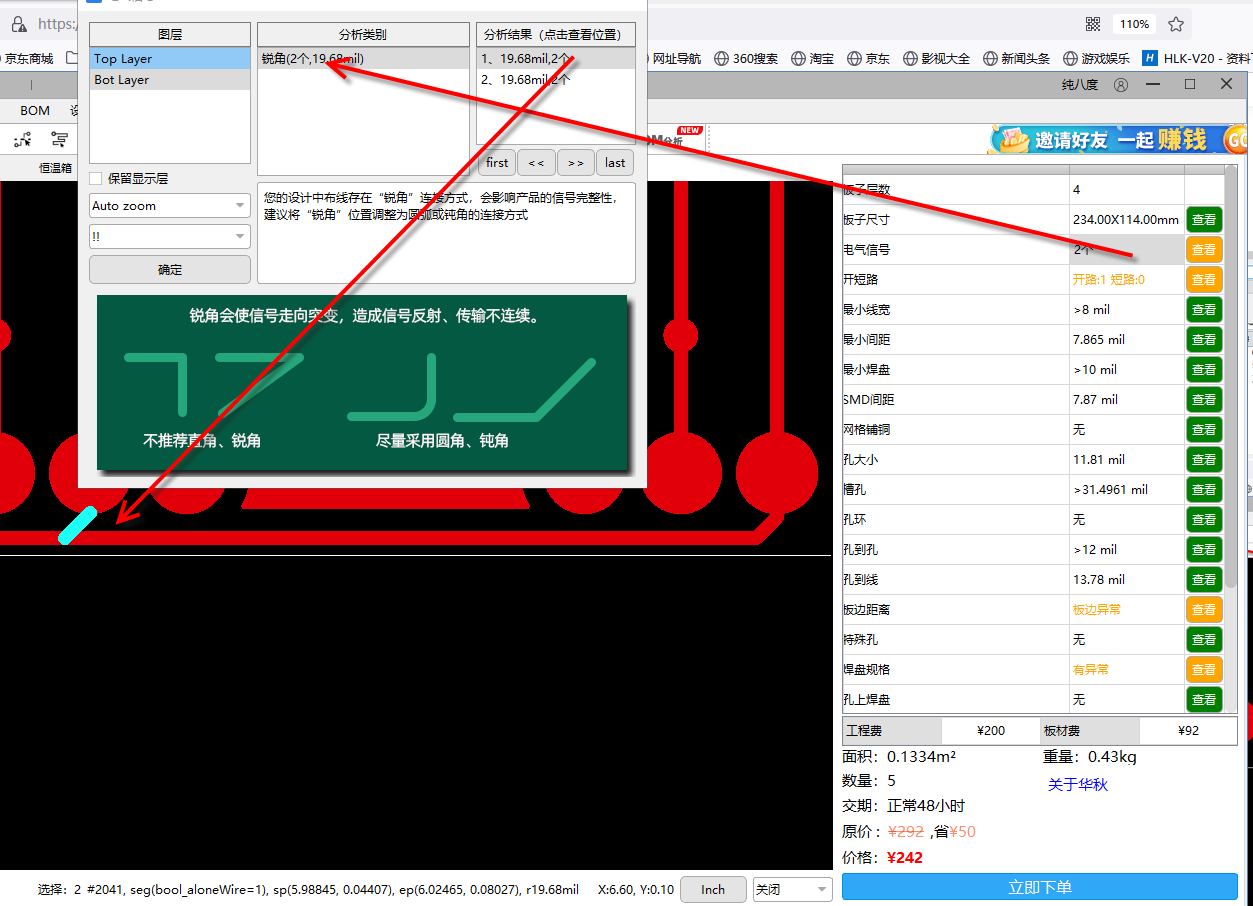1253x906 pixels.
Task: Open the 淘宝 bookmark
Action: pos(812,59)
